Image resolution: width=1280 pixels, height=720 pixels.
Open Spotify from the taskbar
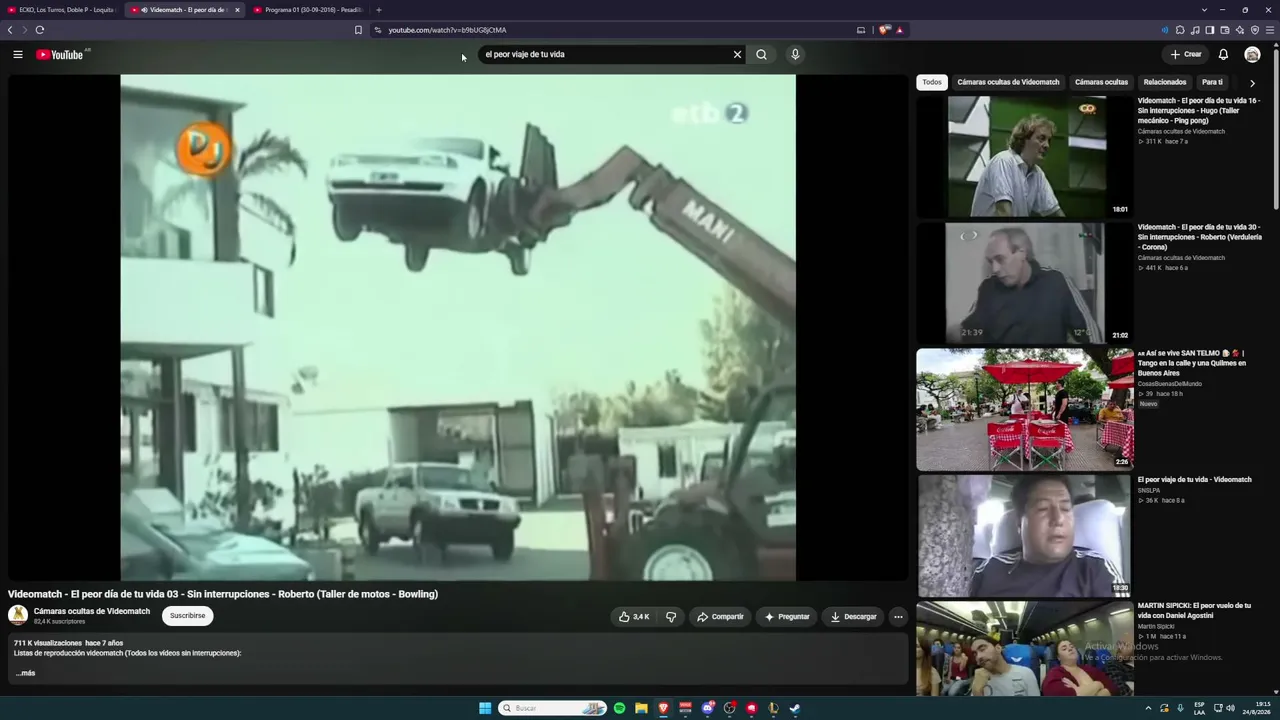pyautogui.click(x=619, y=708)
